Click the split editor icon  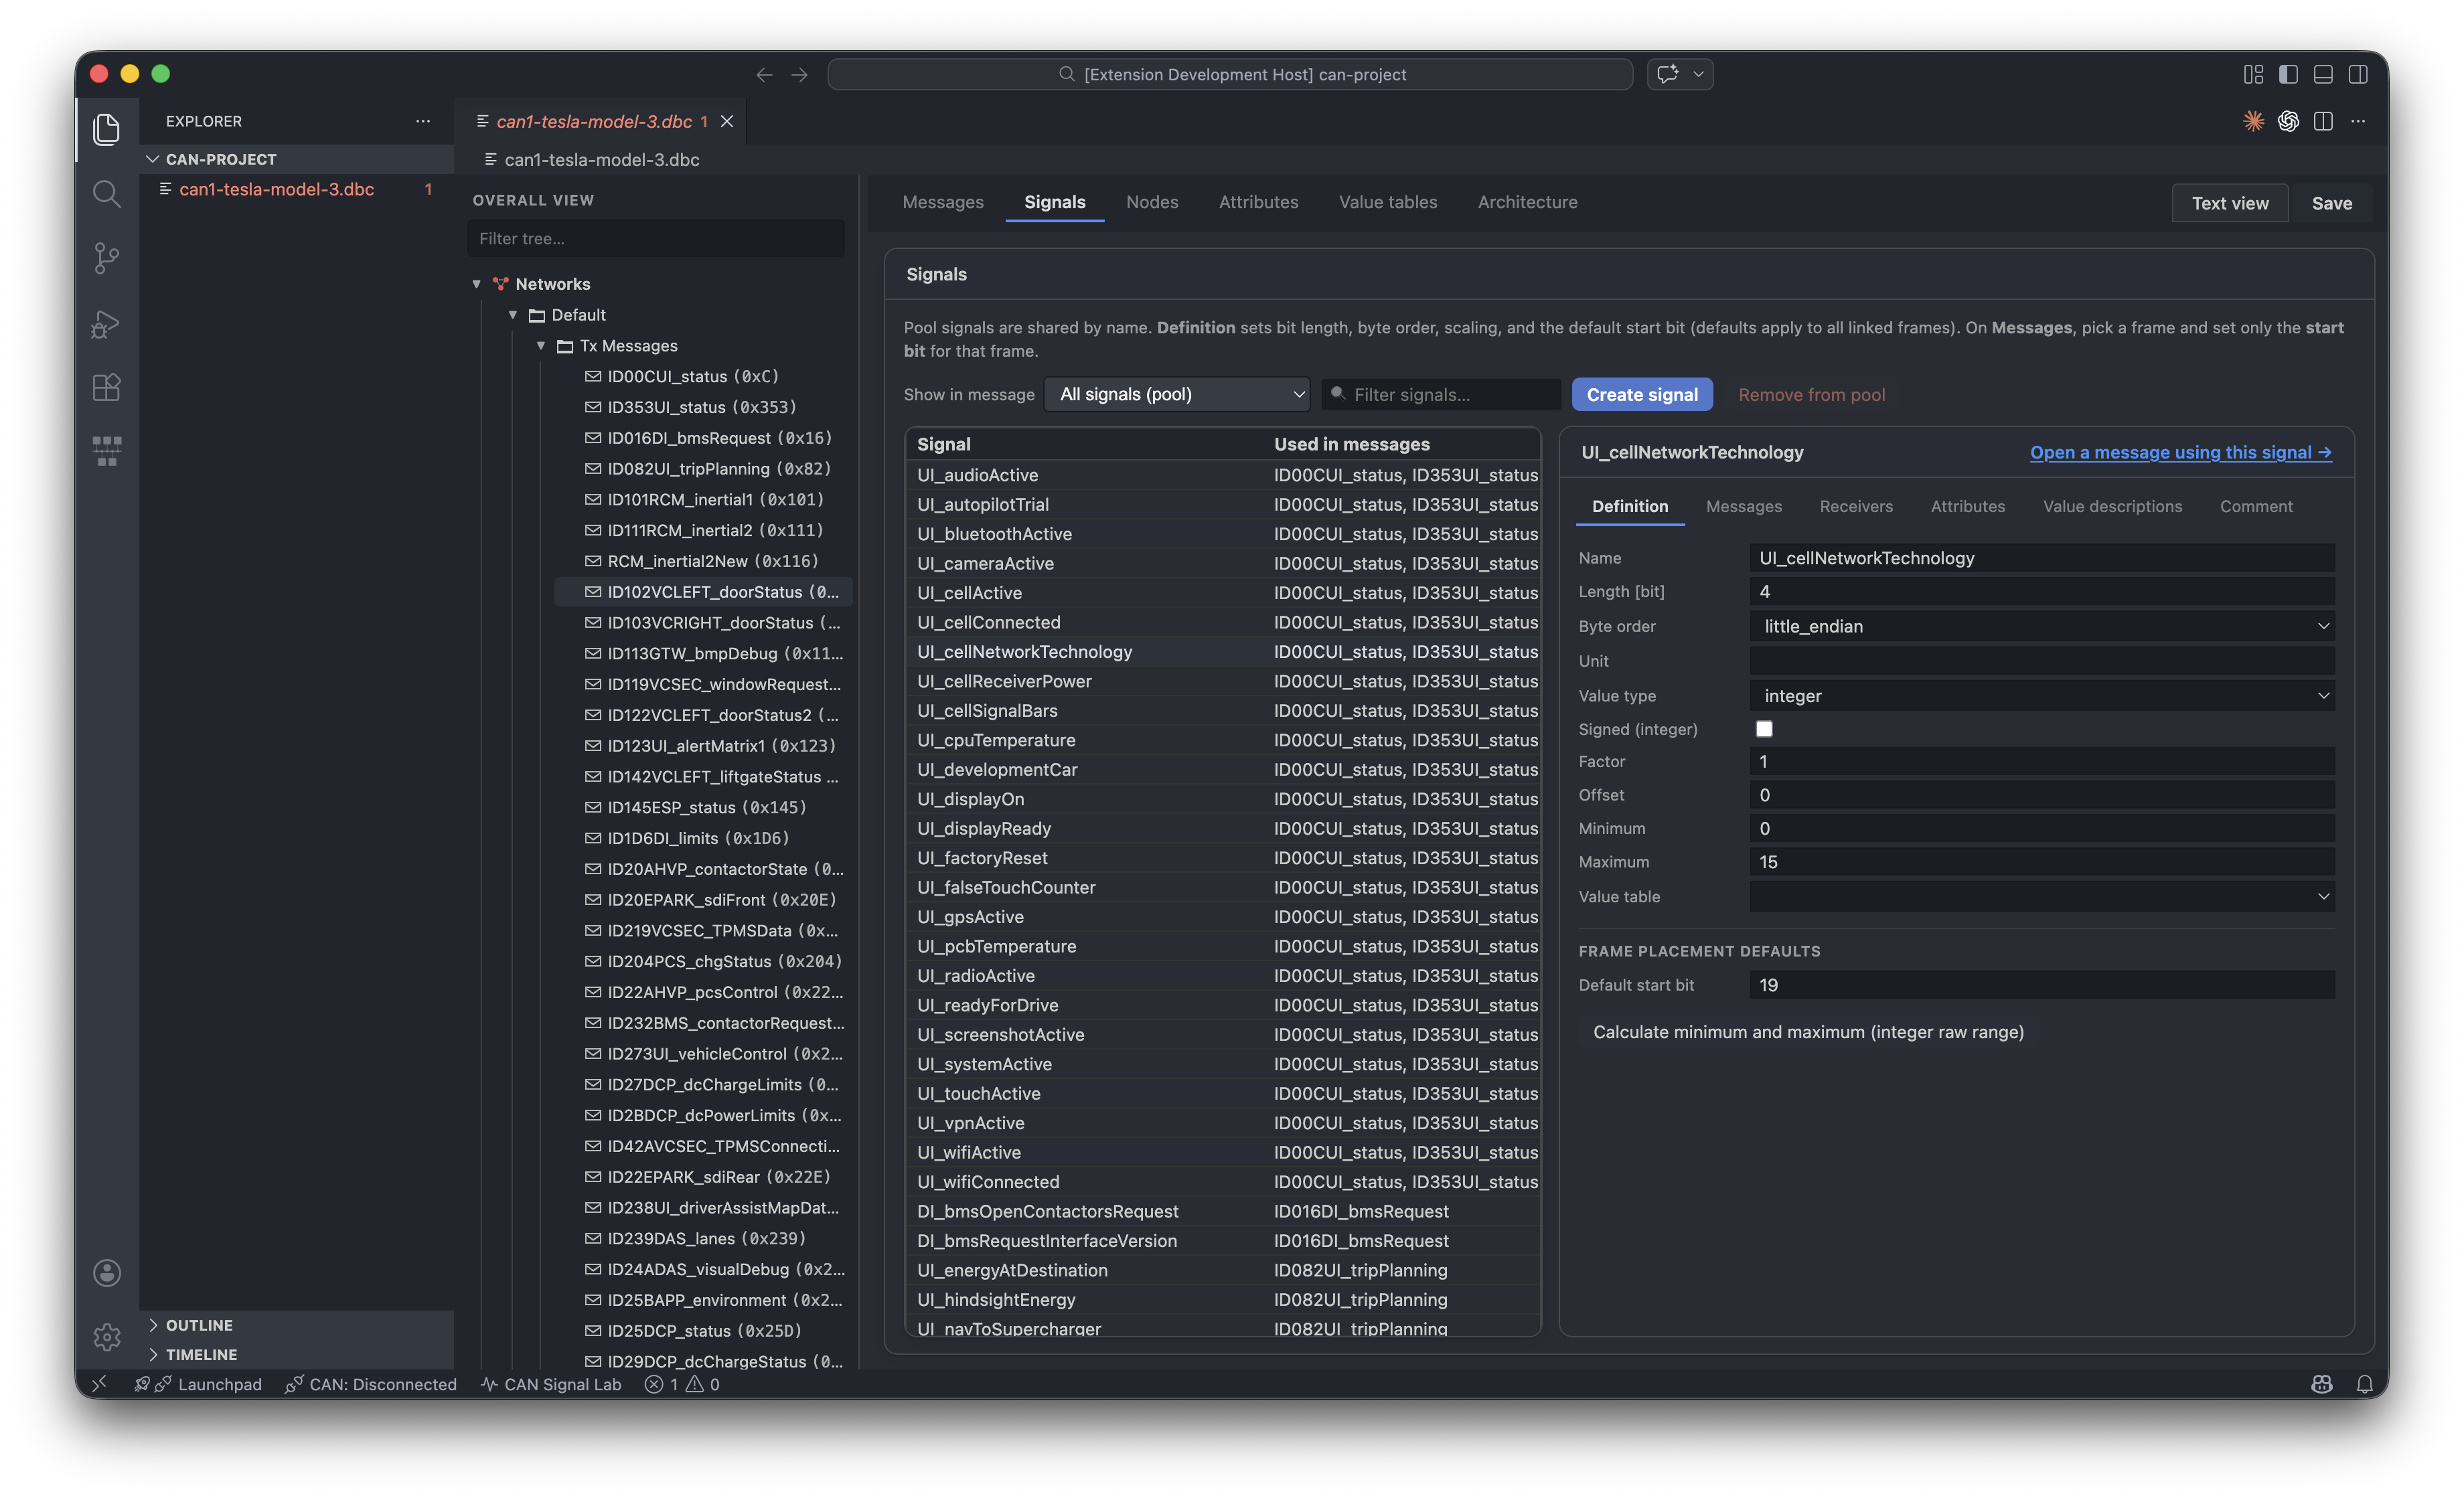tap(2323, 121)
